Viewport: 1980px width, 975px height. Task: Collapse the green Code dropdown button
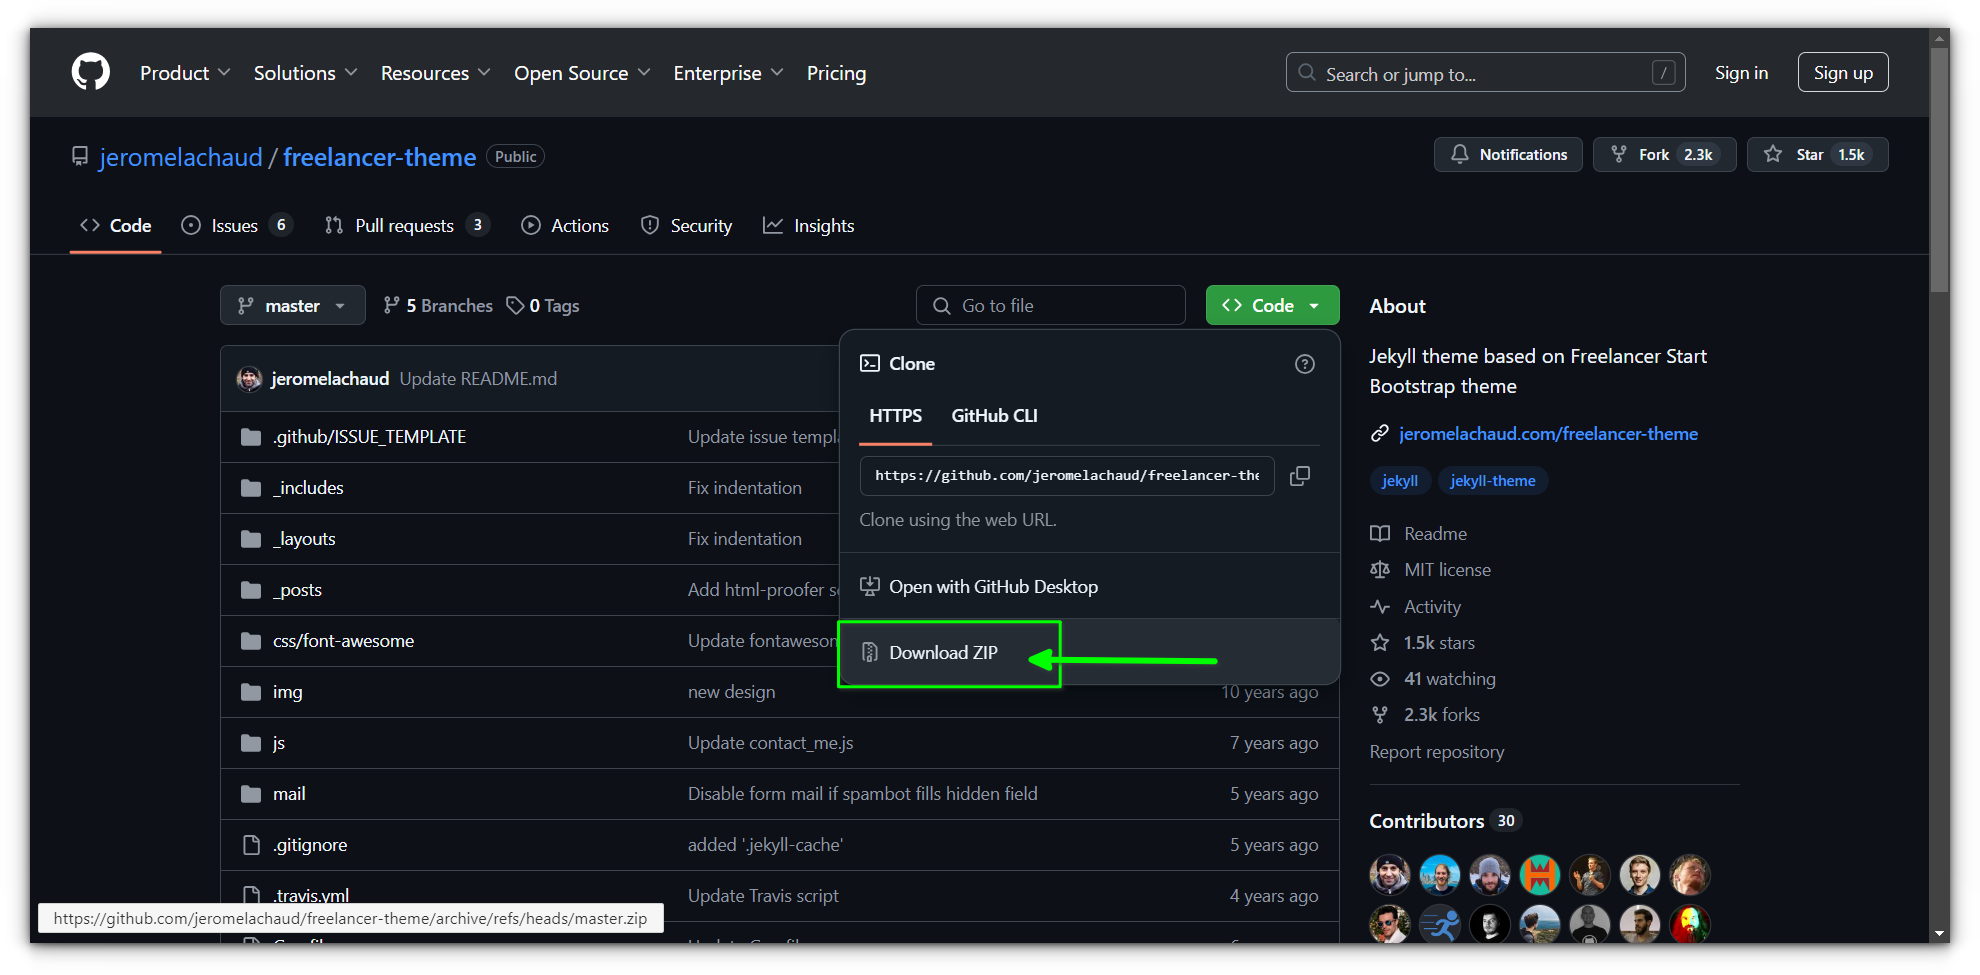pyautogui.click(x=1271, y=306)
